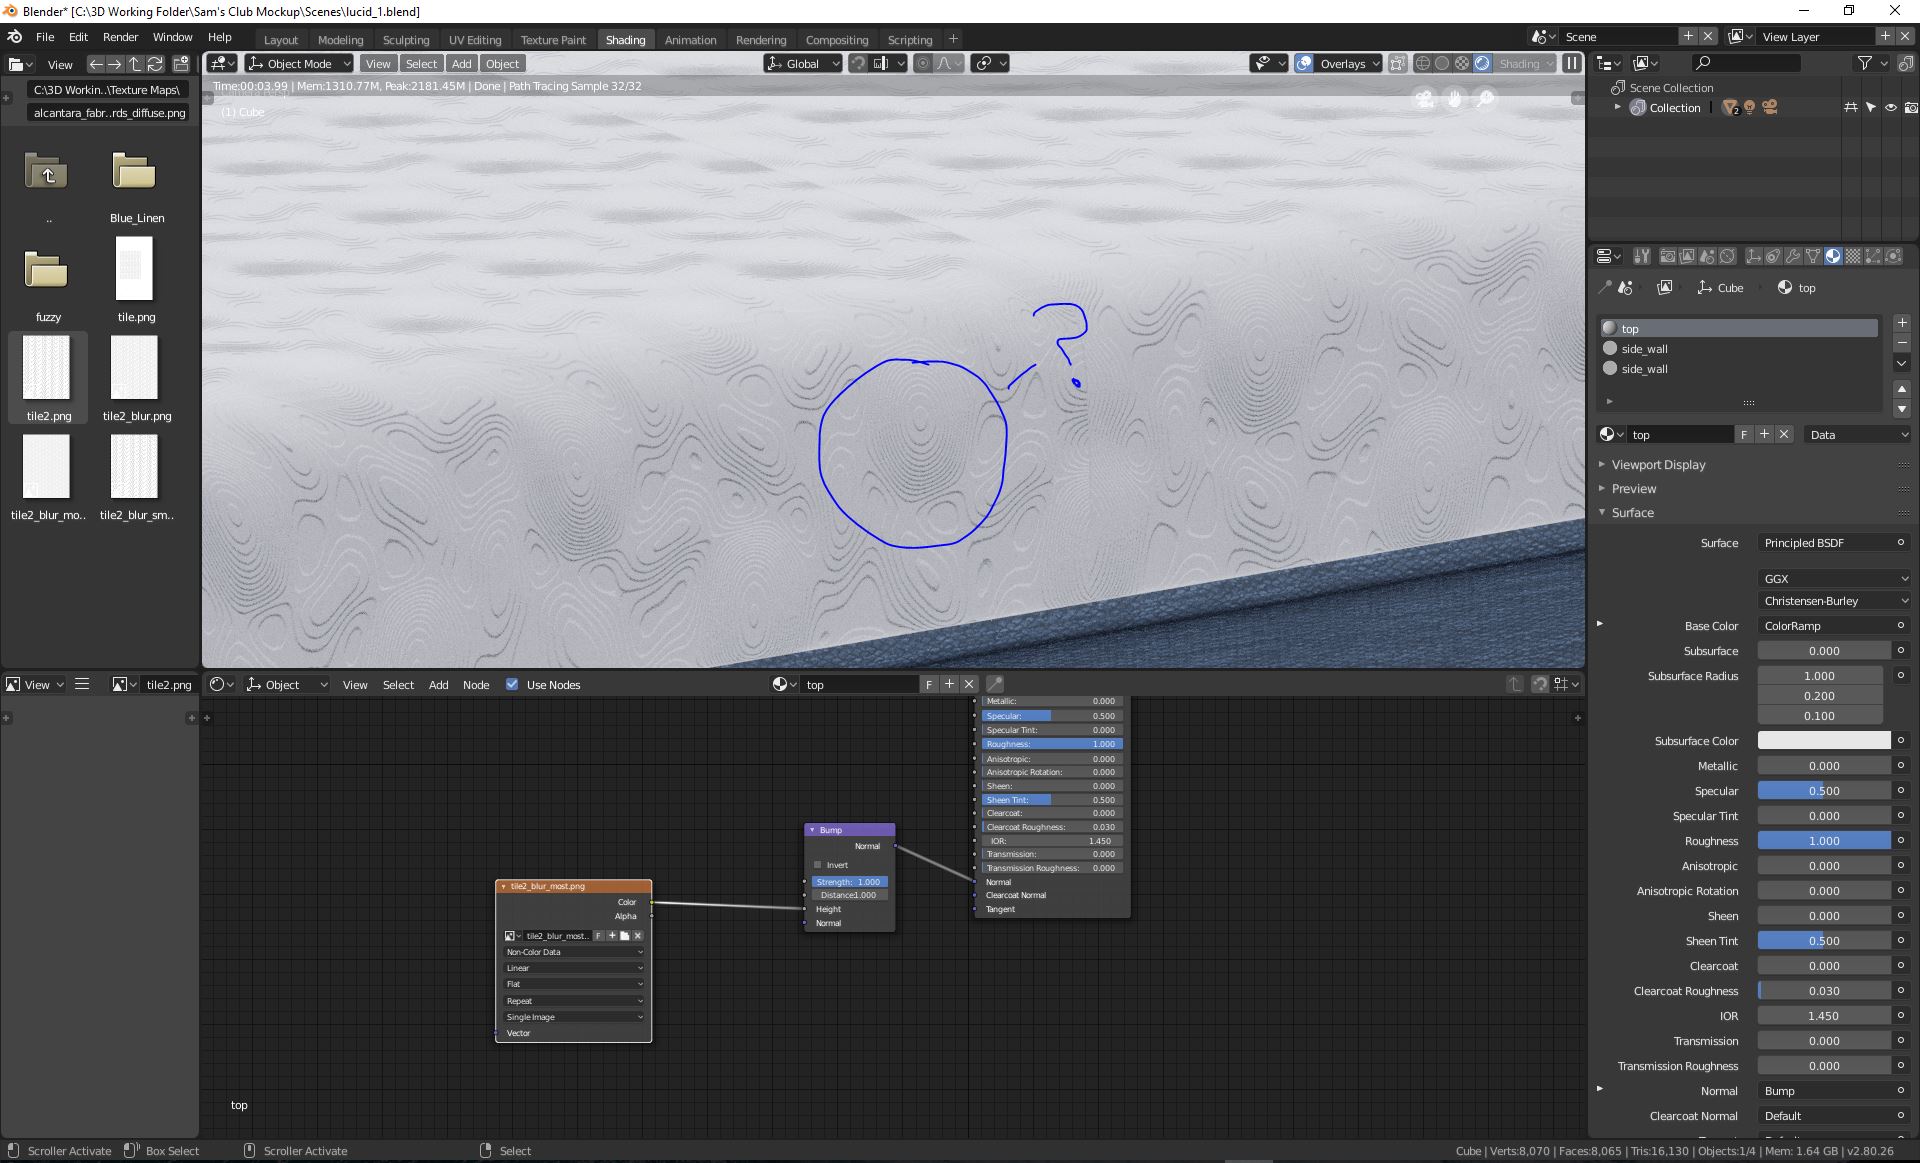Click the fake user button for top material
This screenshot has height=1163, width=1920.
click(x=1743, y=434)
